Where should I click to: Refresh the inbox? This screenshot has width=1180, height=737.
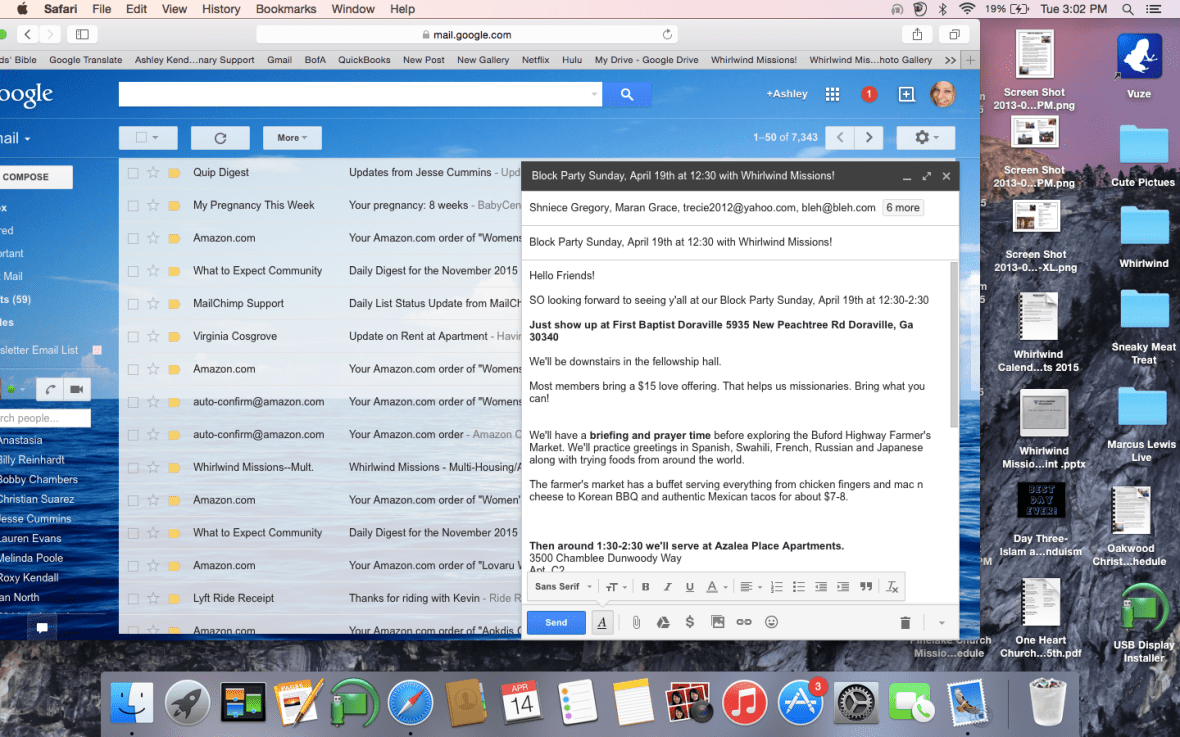click(220, 137)
